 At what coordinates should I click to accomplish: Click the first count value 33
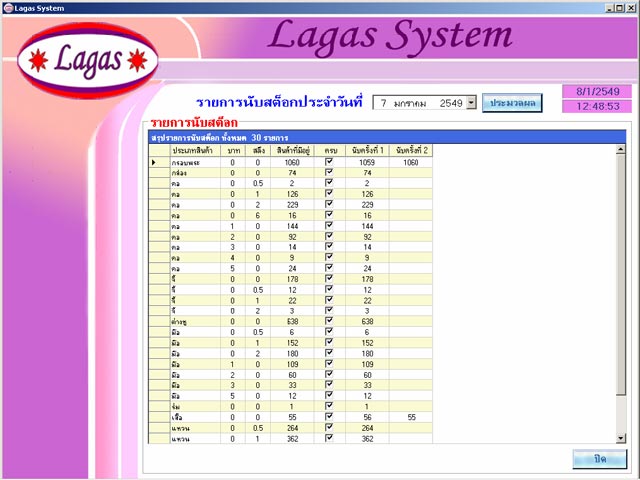(x=367, y=385)
